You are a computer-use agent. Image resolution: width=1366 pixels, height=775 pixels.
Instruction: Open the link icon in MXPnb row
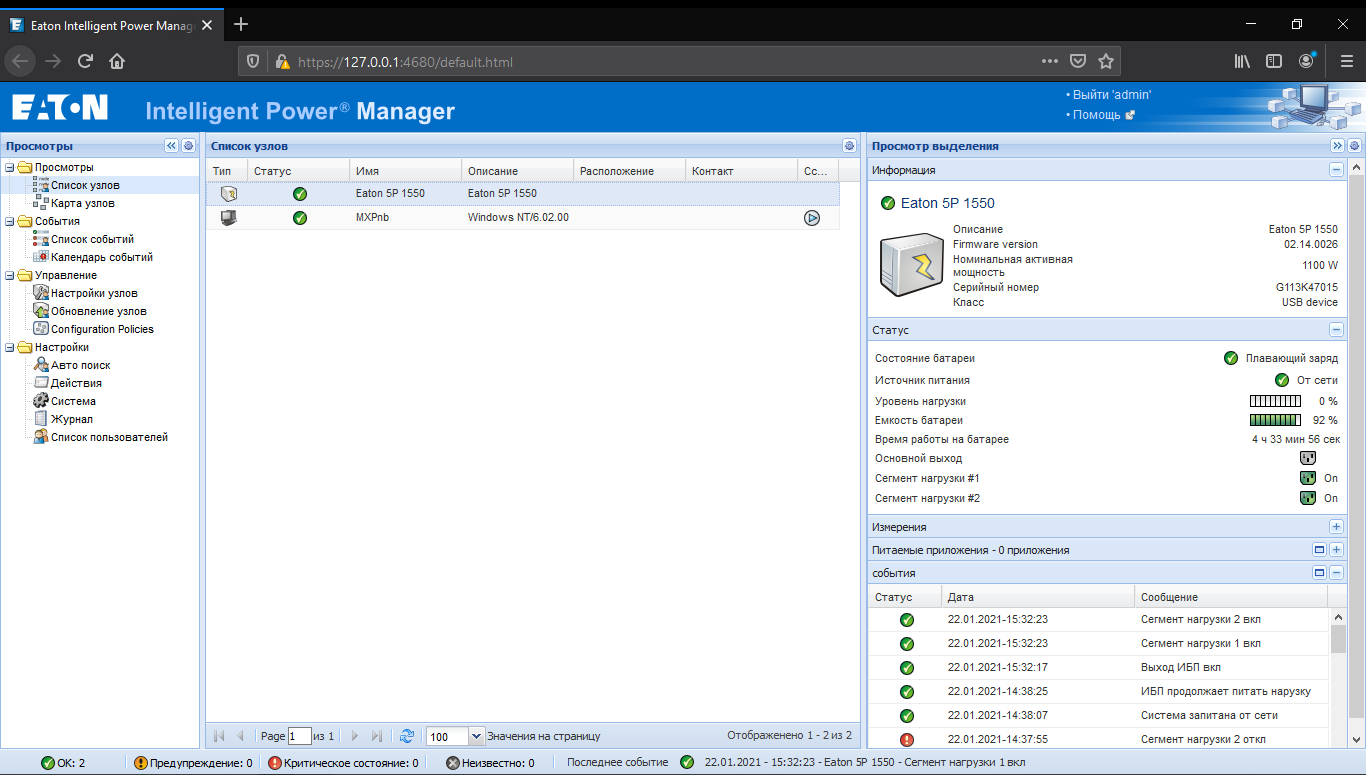(x=812, y=217)
